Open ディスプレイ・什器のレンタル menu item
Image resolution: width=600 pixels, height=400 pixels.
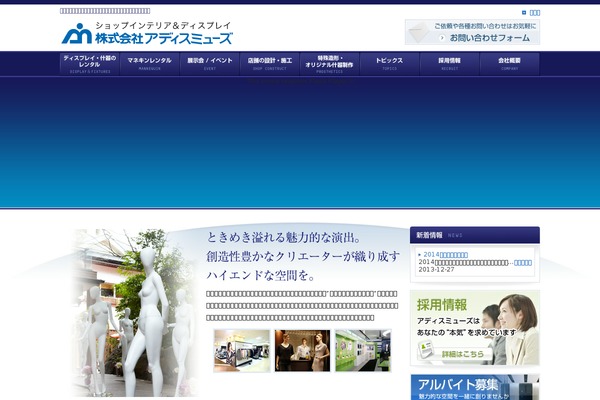[90, 64]
